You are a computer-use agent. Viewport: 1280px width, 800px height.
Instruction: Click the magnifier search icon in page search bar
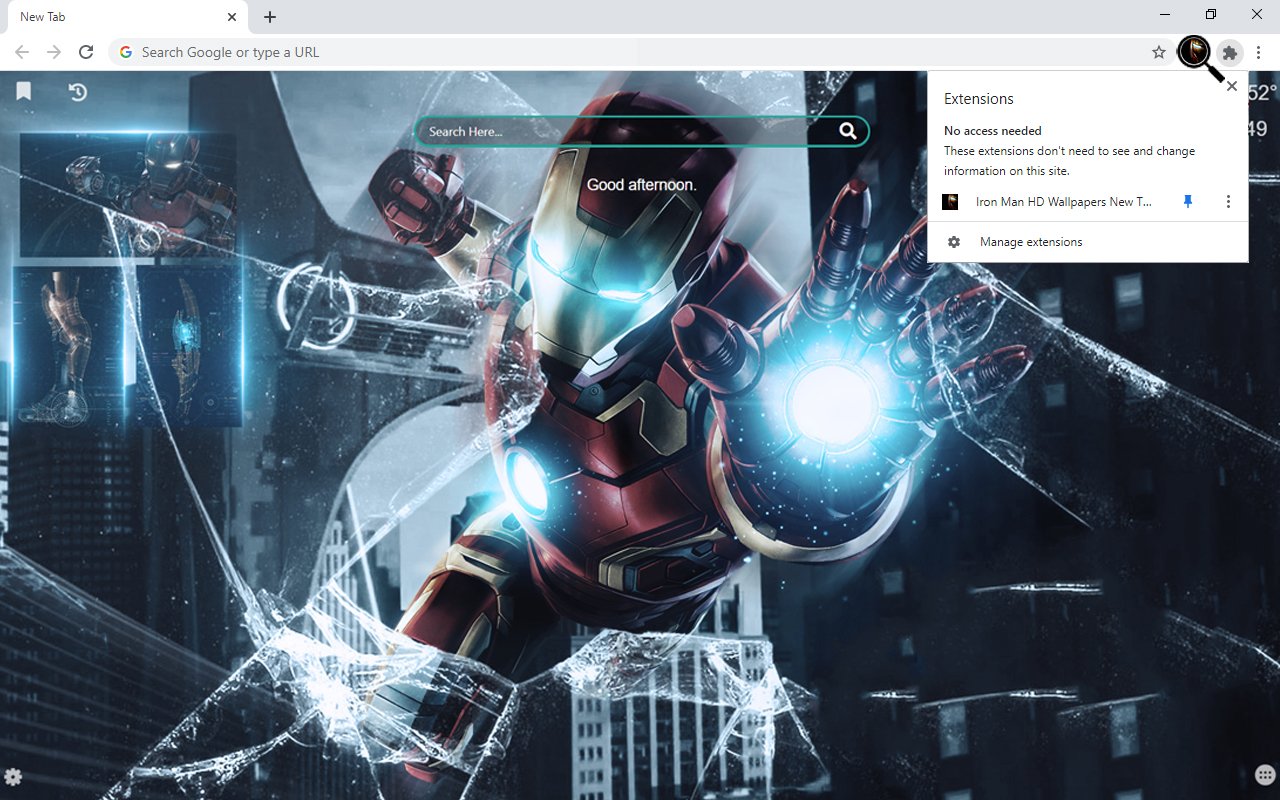pyautogui.click(x=848, y=131)
